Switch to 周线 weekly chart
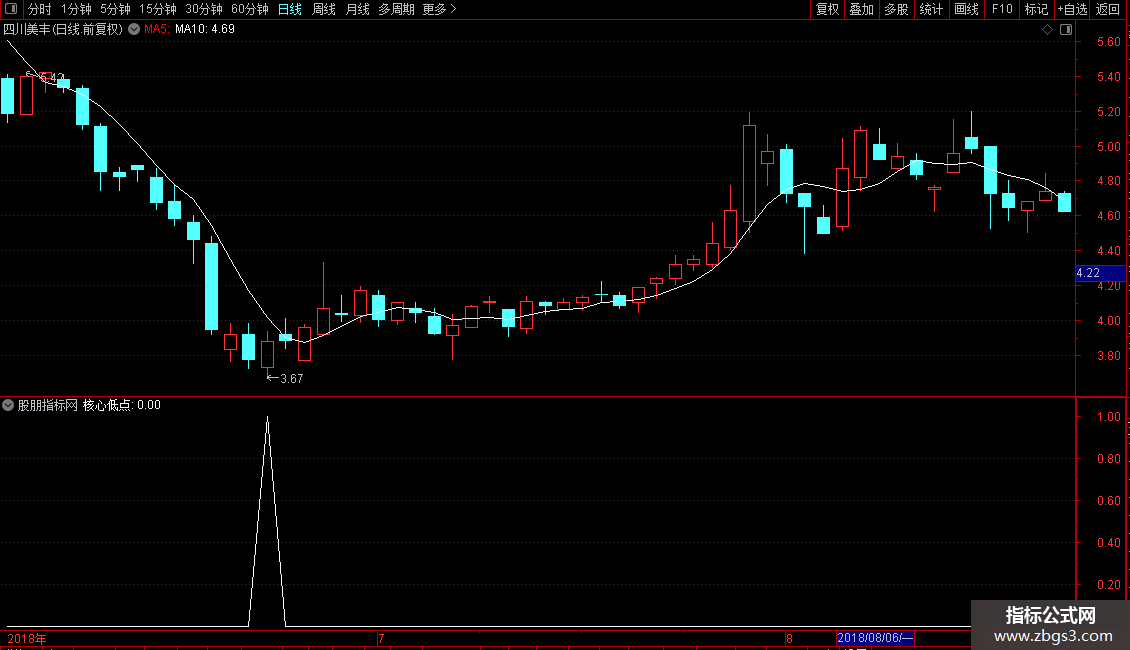The width and height of the screenshot is (1130, 650). point(324,9)
